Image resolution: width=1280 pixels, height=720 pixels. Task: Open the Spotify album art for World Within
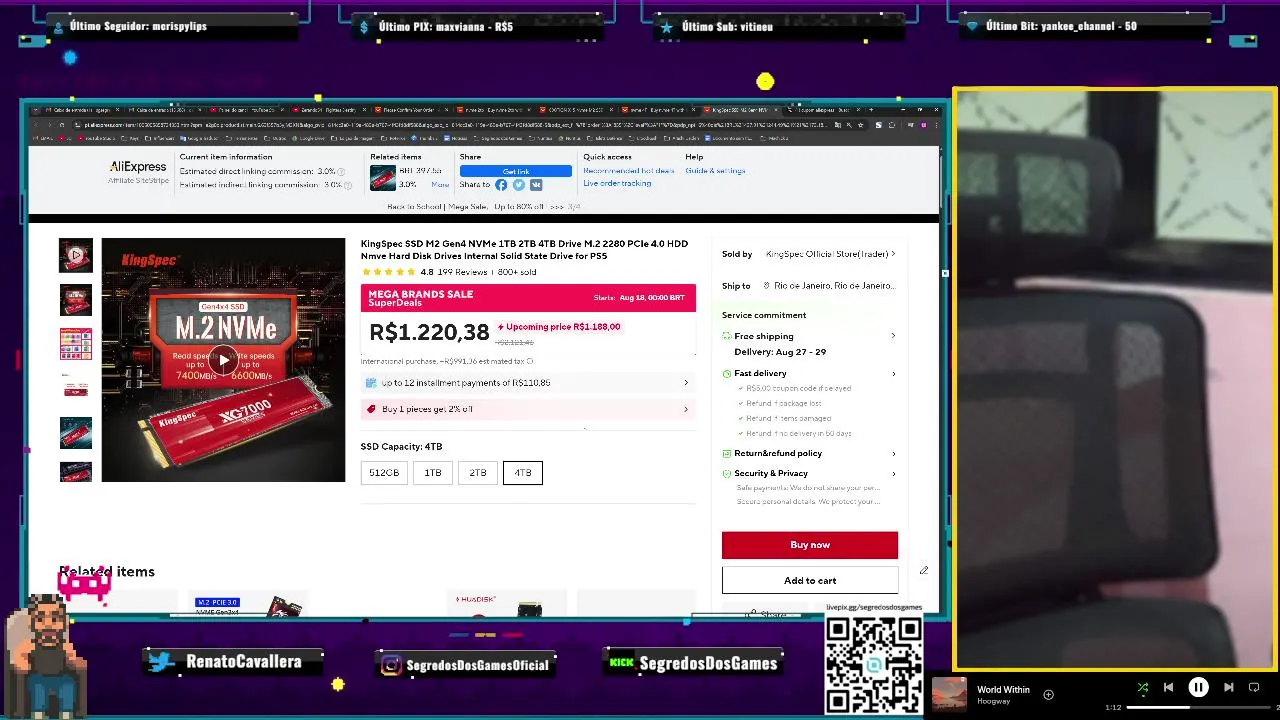coord(949,694)
